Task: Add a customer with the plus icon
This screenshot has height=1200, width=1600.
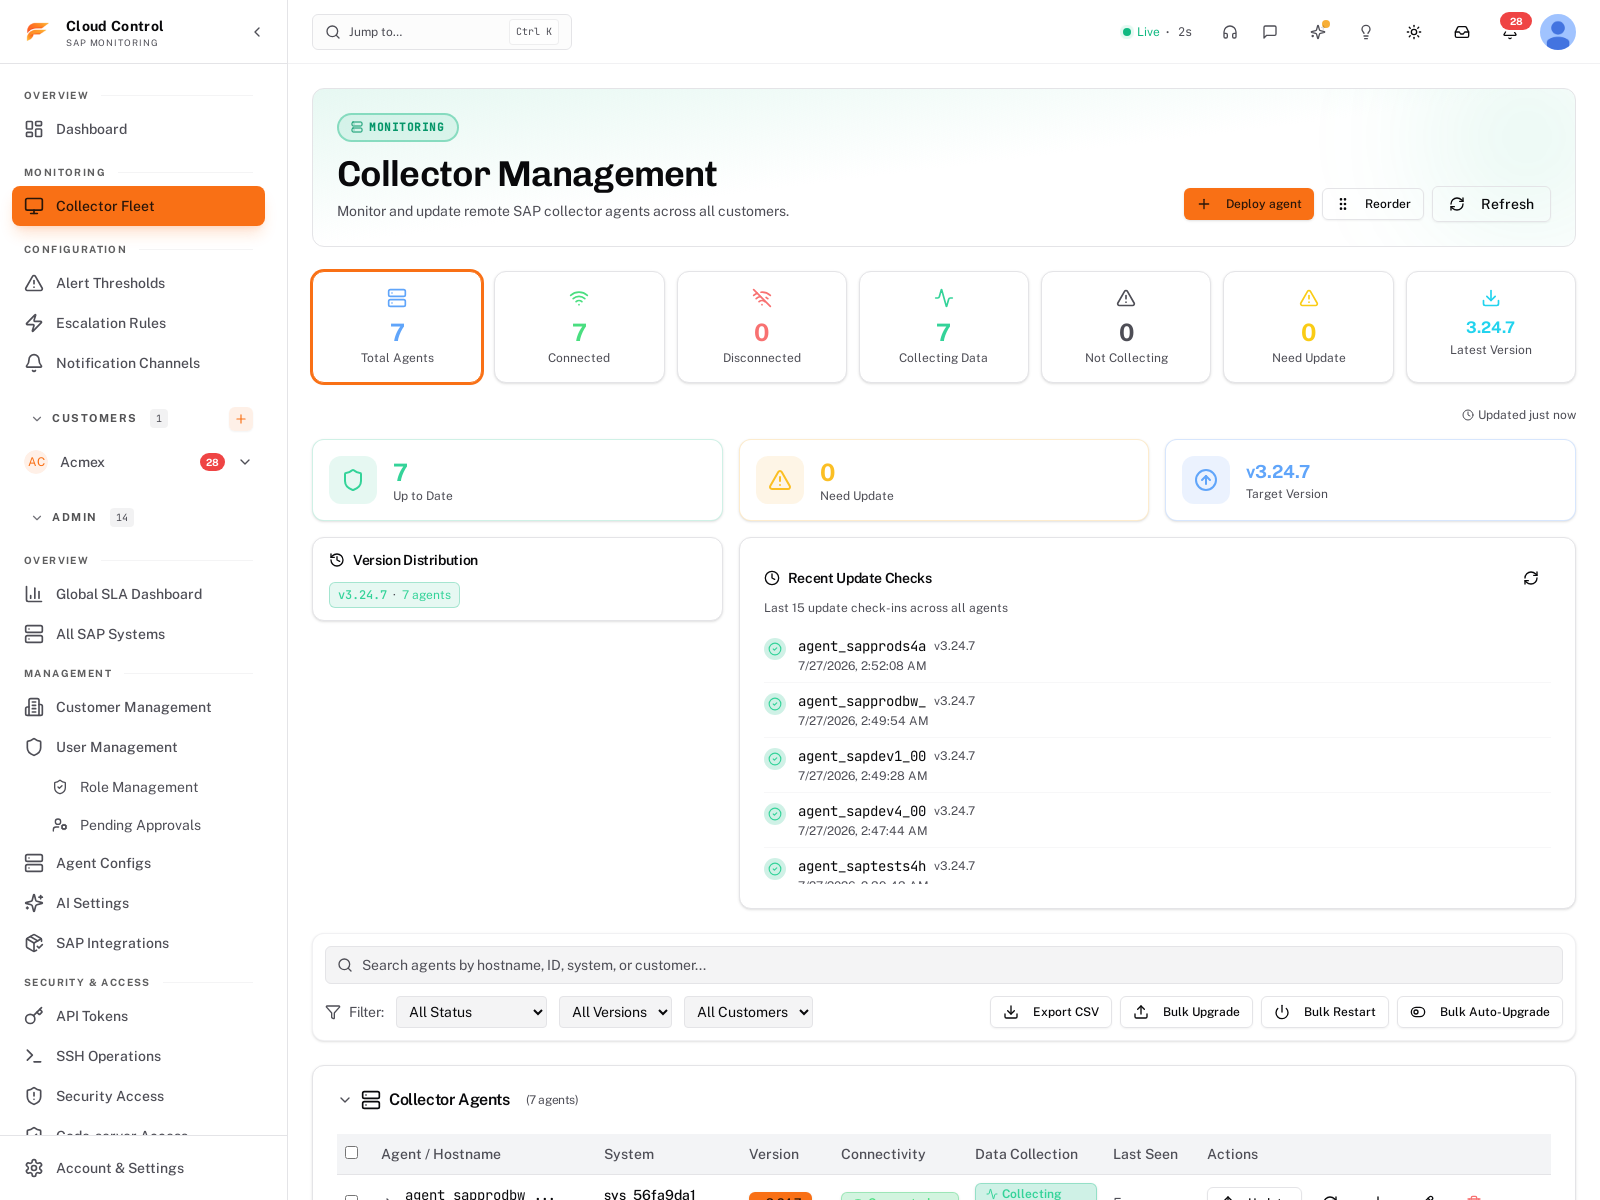Action: (241, 418)
